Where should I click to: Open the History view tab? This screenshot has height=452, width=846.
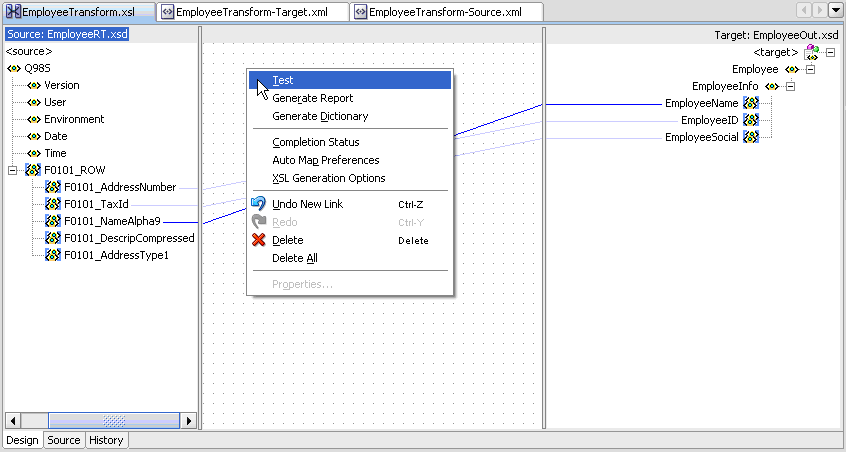(106, 440)
